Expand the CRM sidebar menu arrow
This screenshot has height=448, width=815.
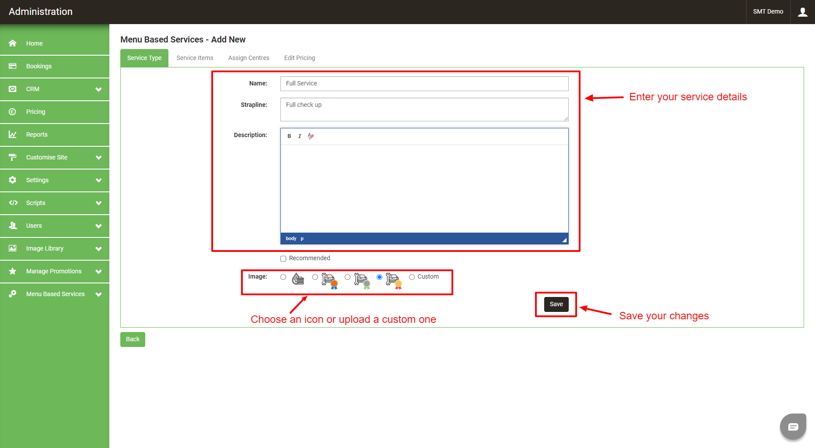(98, 90)
